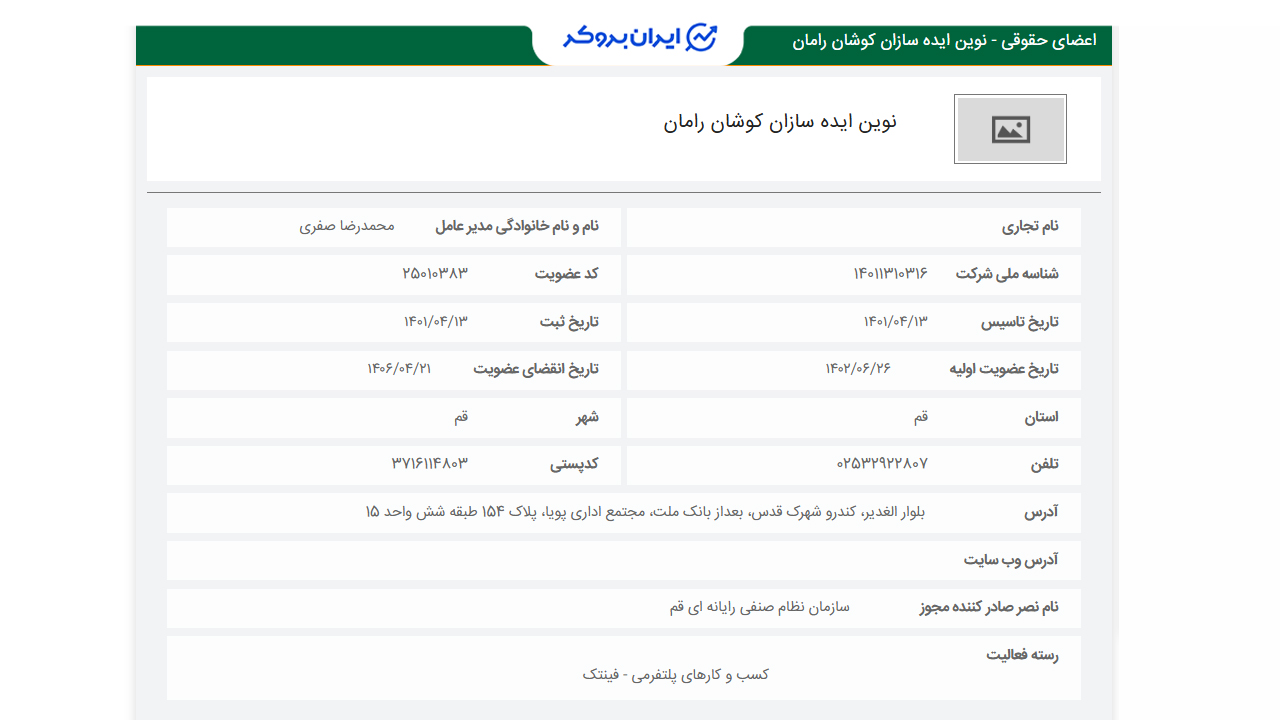Viewport: 1280px width, 720px height.
Task: Click the رسته فعالیت label
Action: pos(1022,656)
